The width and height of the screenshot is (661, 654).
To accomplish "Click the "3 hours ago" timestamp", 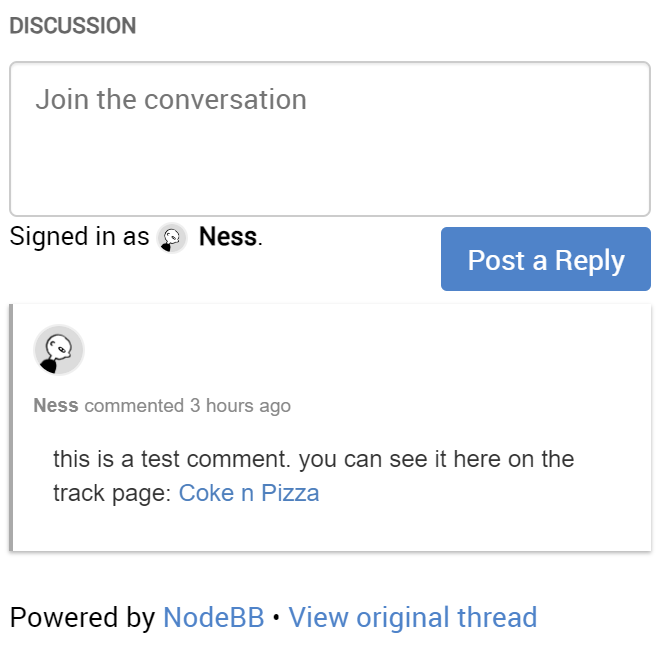I will pos(240,406).
